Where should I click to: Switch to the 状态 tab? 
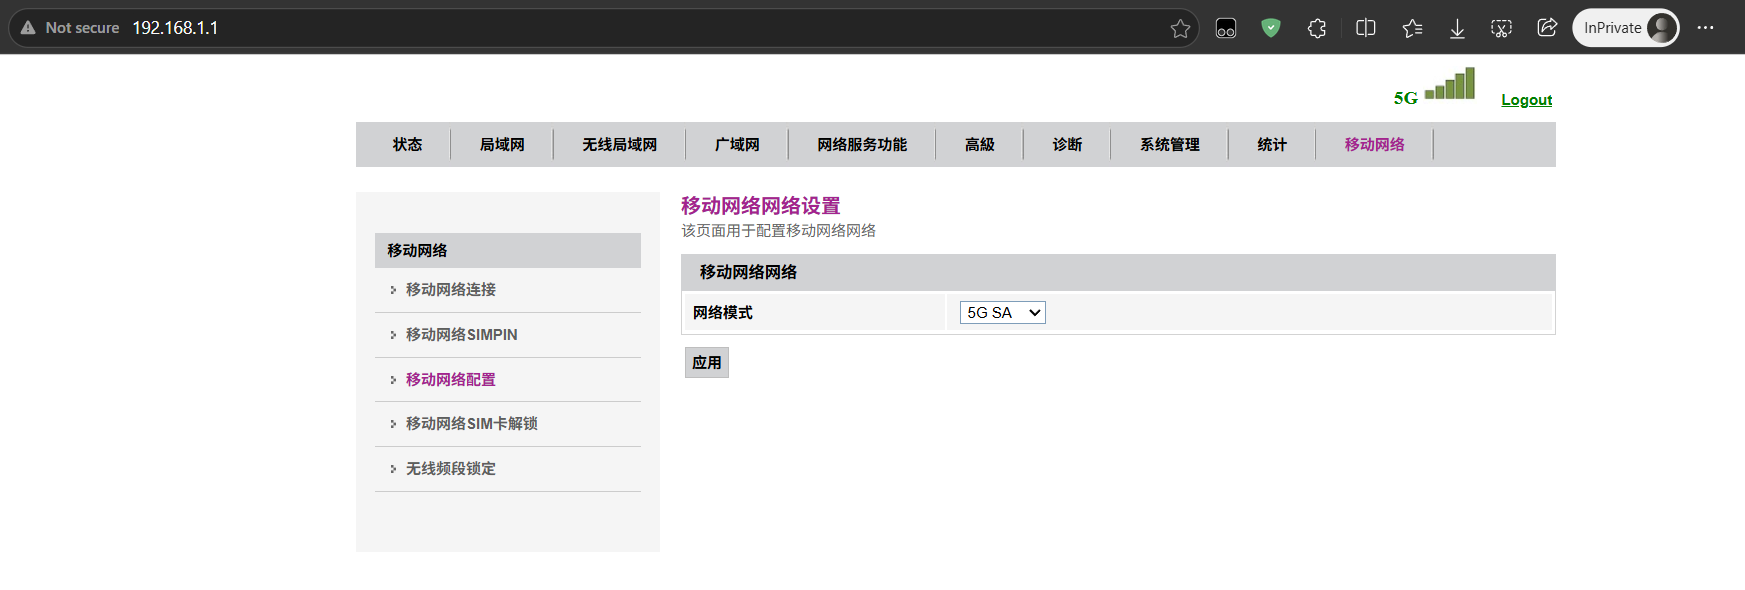[407, 145]
